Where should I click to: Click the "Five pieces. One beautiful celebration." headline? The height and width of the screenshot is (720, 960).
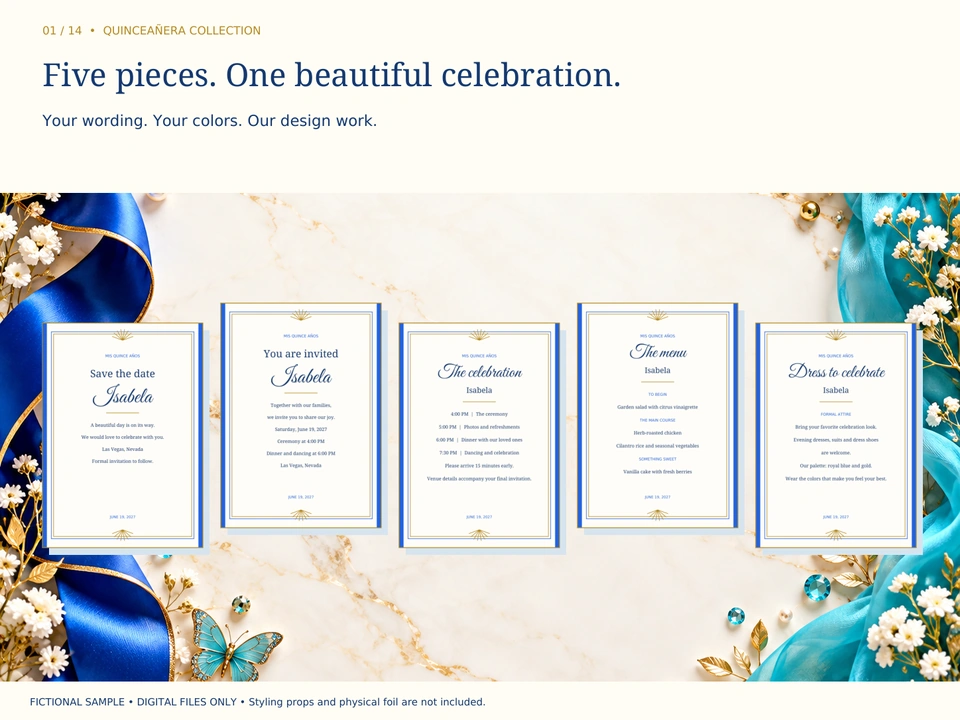[x=331, y=76]
